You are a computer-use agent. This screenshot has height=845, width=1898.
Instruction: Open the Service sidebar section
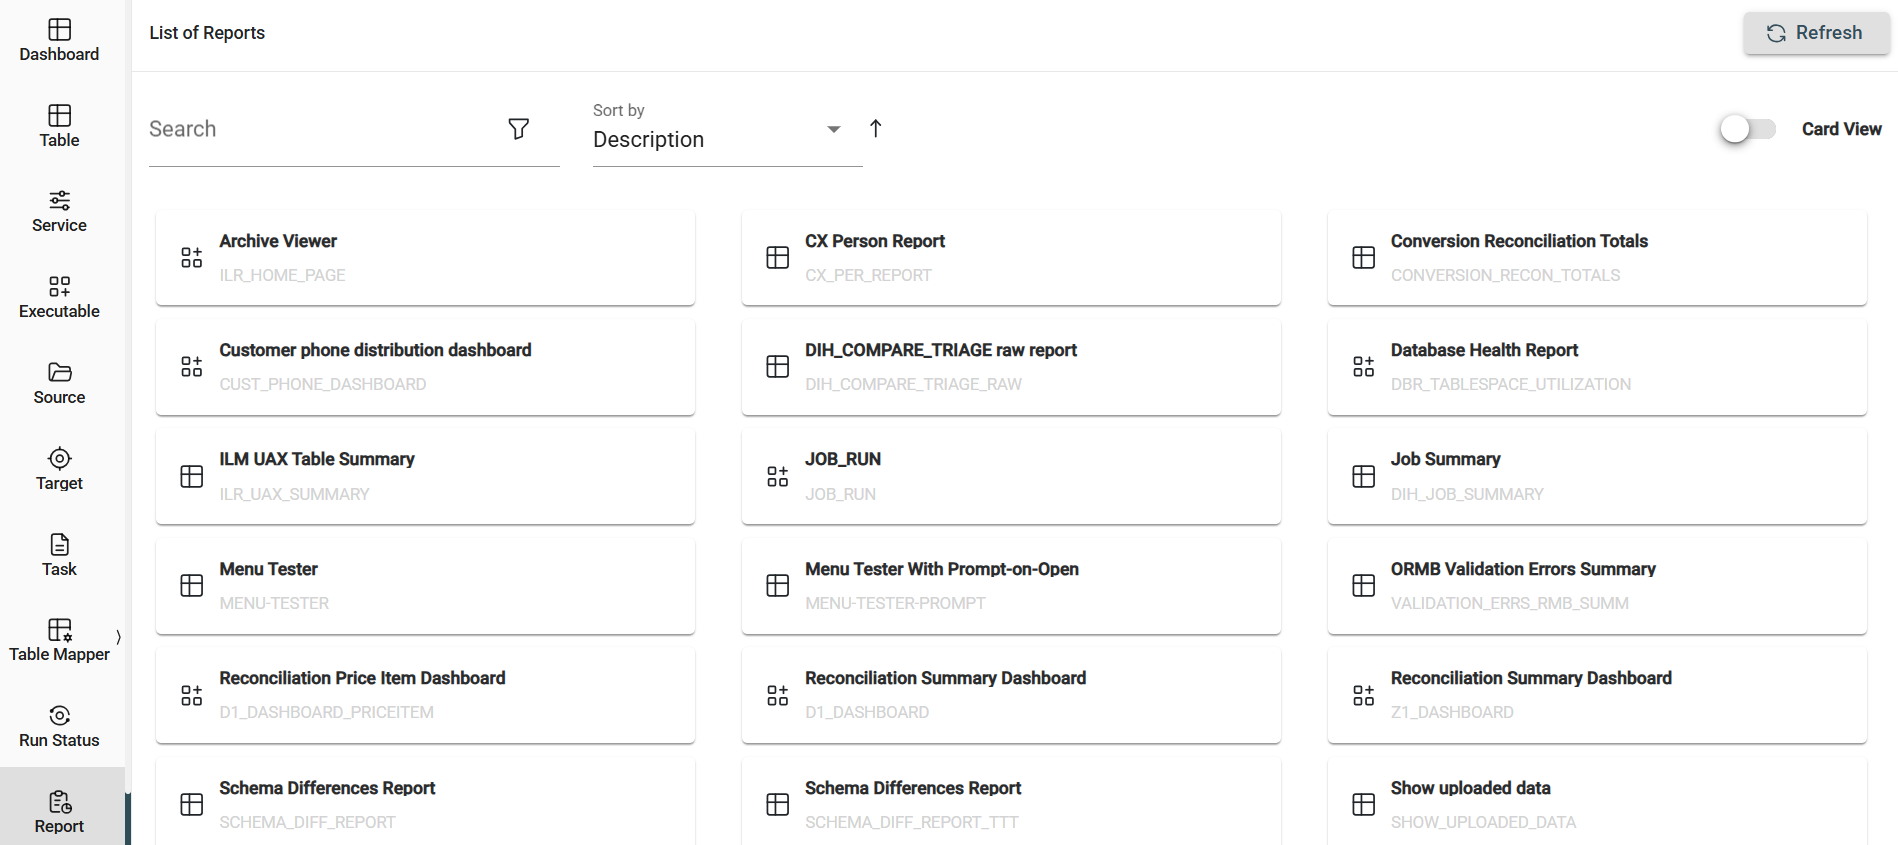[x=59, y=211]
